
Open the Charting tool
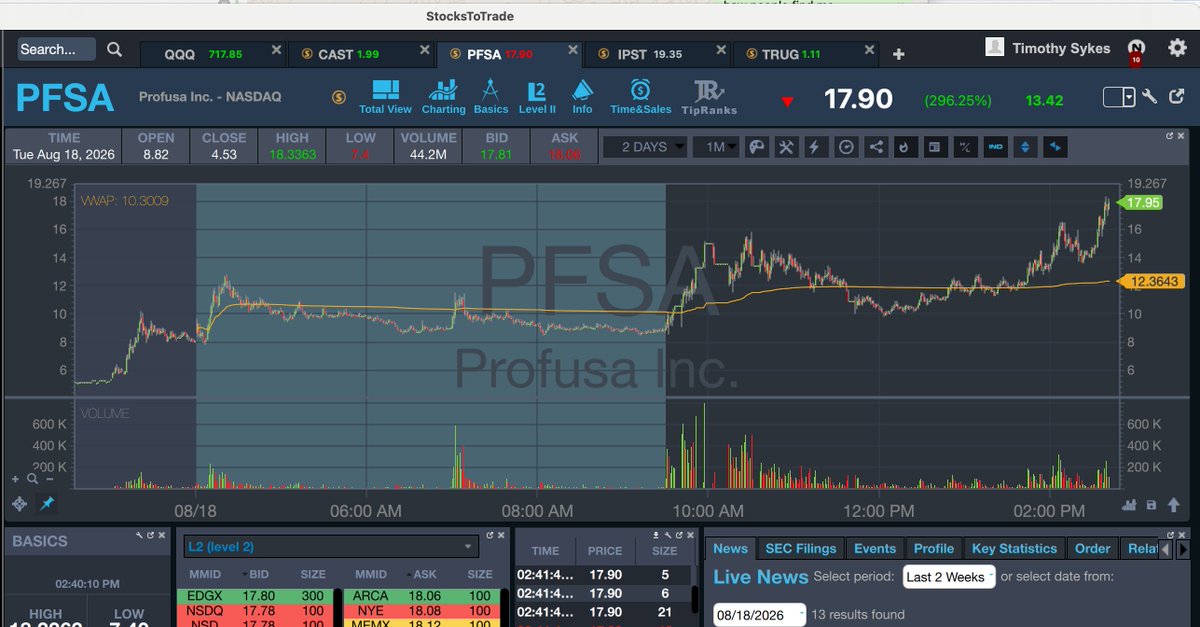(x=443, y=96)
